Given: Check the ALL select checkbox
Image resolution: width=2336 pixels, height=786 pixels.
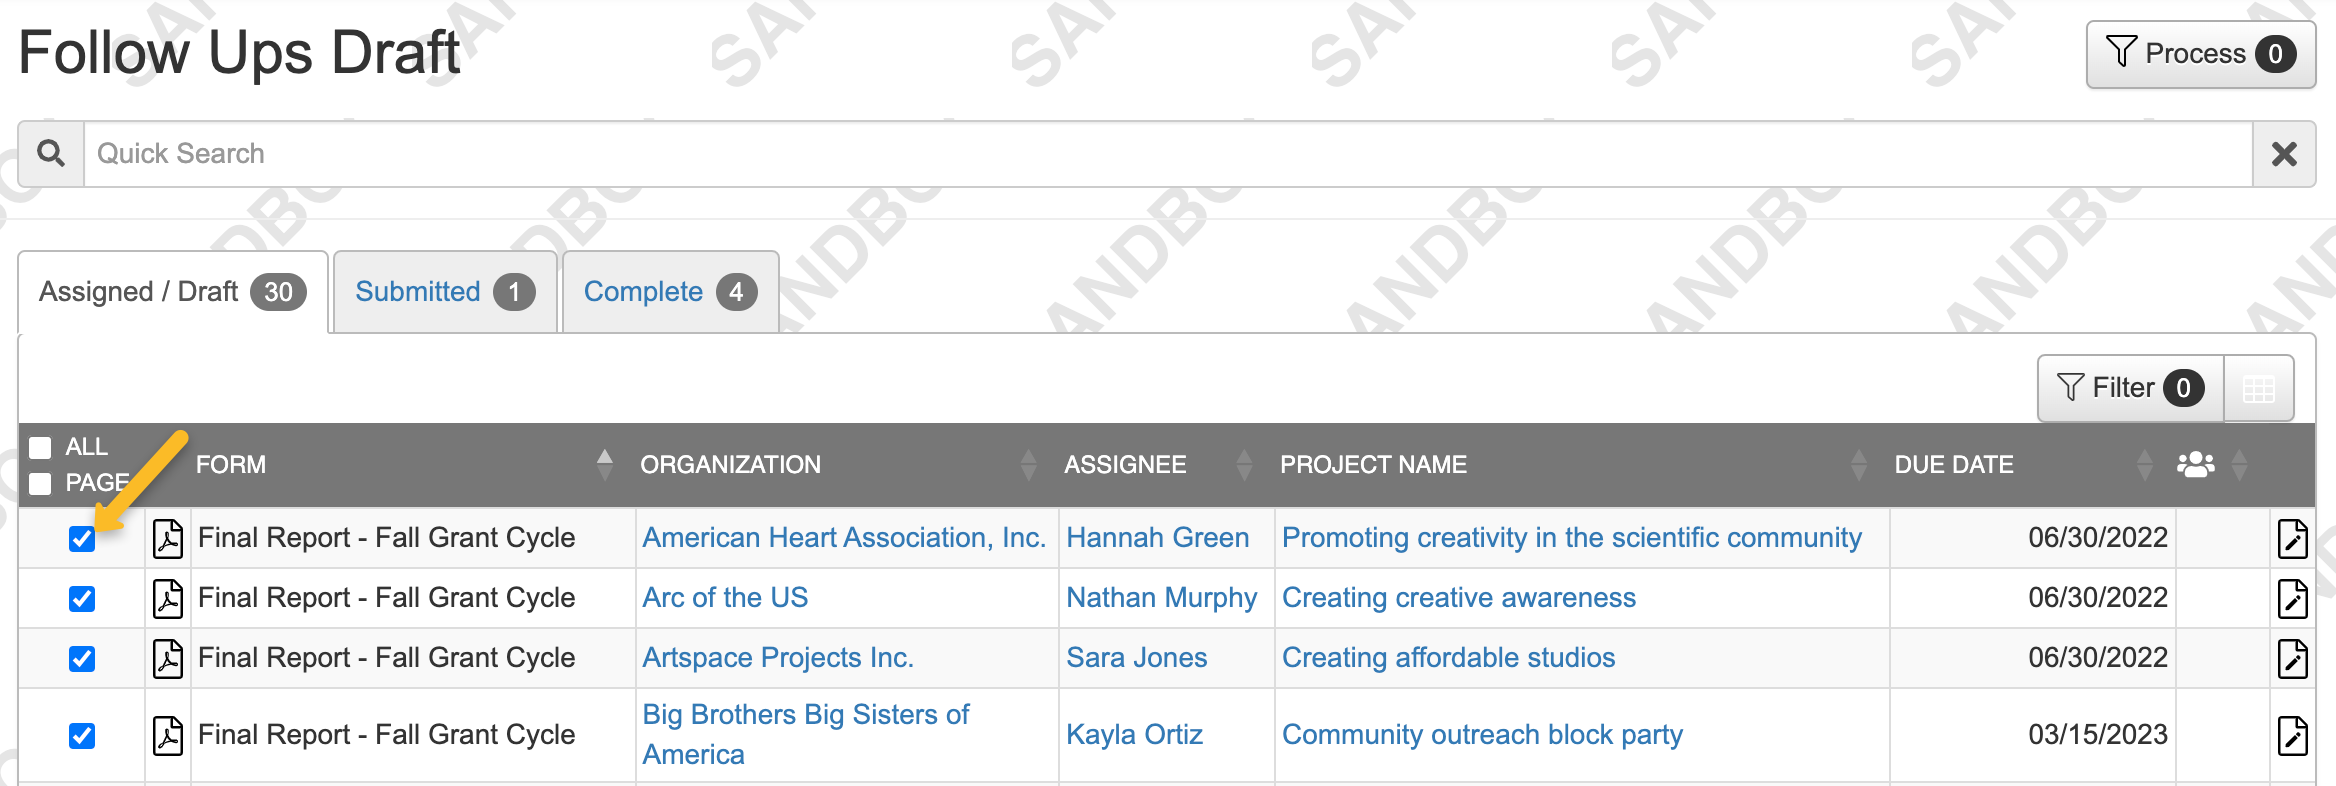Looking at the screenshot, I should (41, 447).
